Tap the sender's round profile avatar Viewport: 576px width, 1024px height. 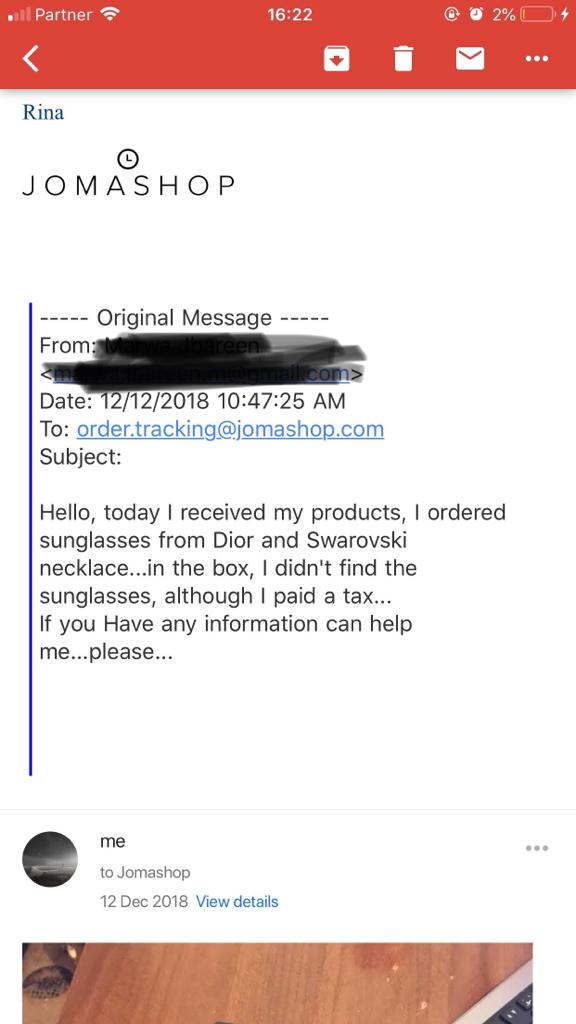tap(50, 859)
